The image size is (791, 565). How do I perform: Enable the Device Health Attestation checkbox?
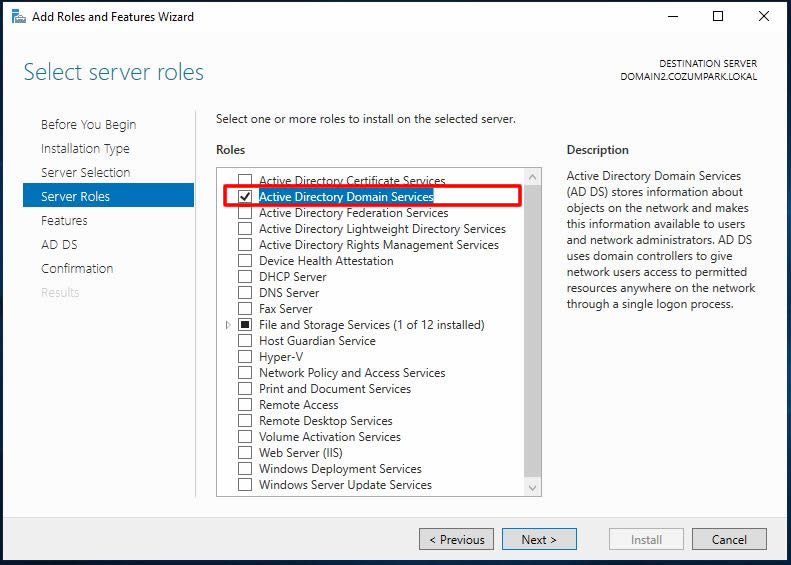(245, 261)
